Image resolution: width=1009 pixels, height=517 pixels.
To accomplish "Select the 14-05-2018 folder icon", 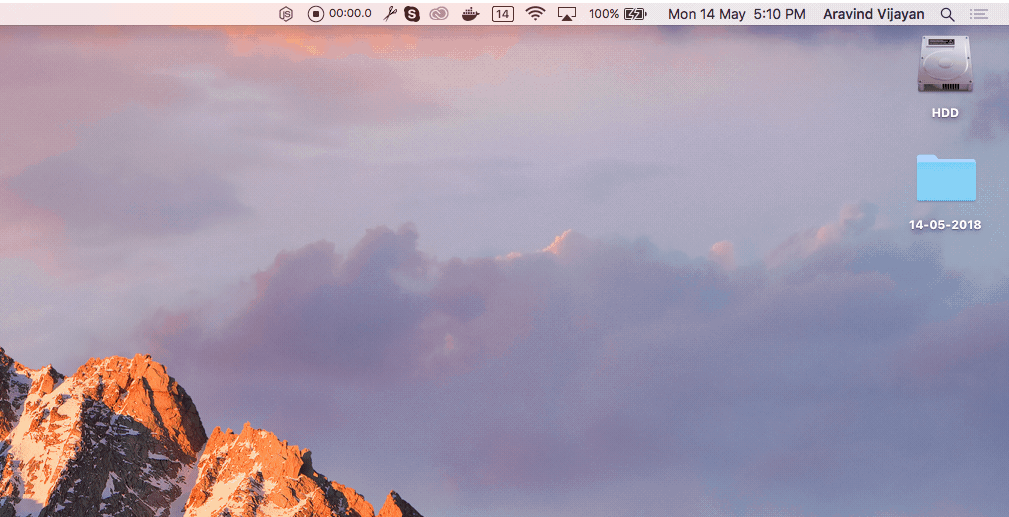I will pos(945,179).
